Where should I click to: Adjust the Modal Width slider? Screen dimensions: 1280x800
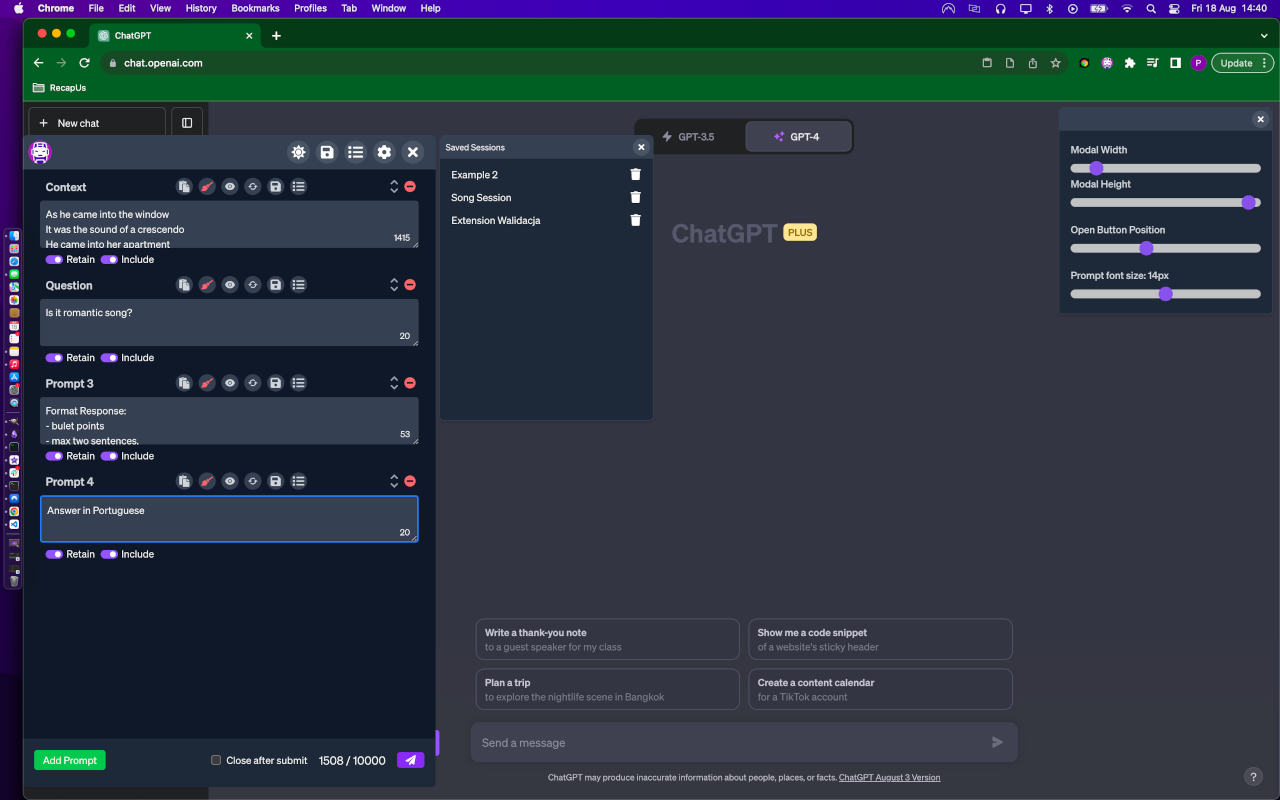click(1165, 168)
